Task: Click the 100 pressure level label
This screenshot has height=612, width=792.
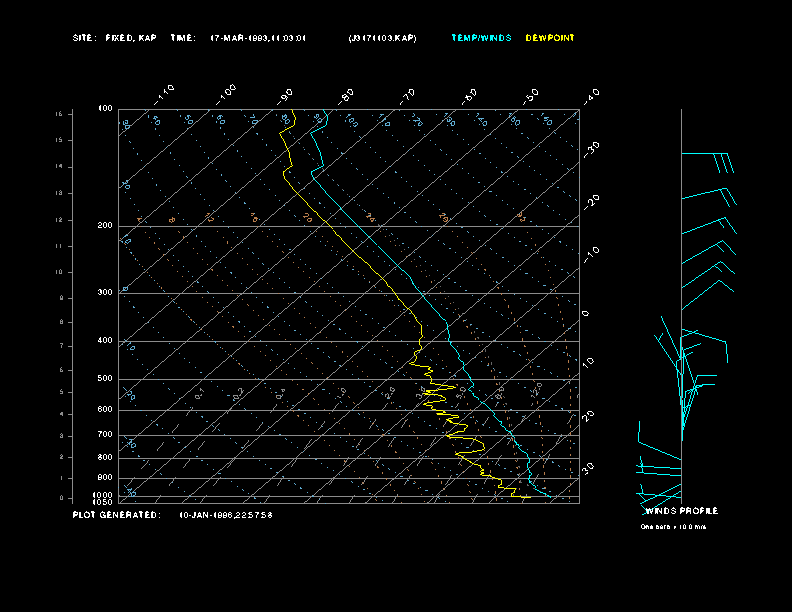Action: (105, 109)
